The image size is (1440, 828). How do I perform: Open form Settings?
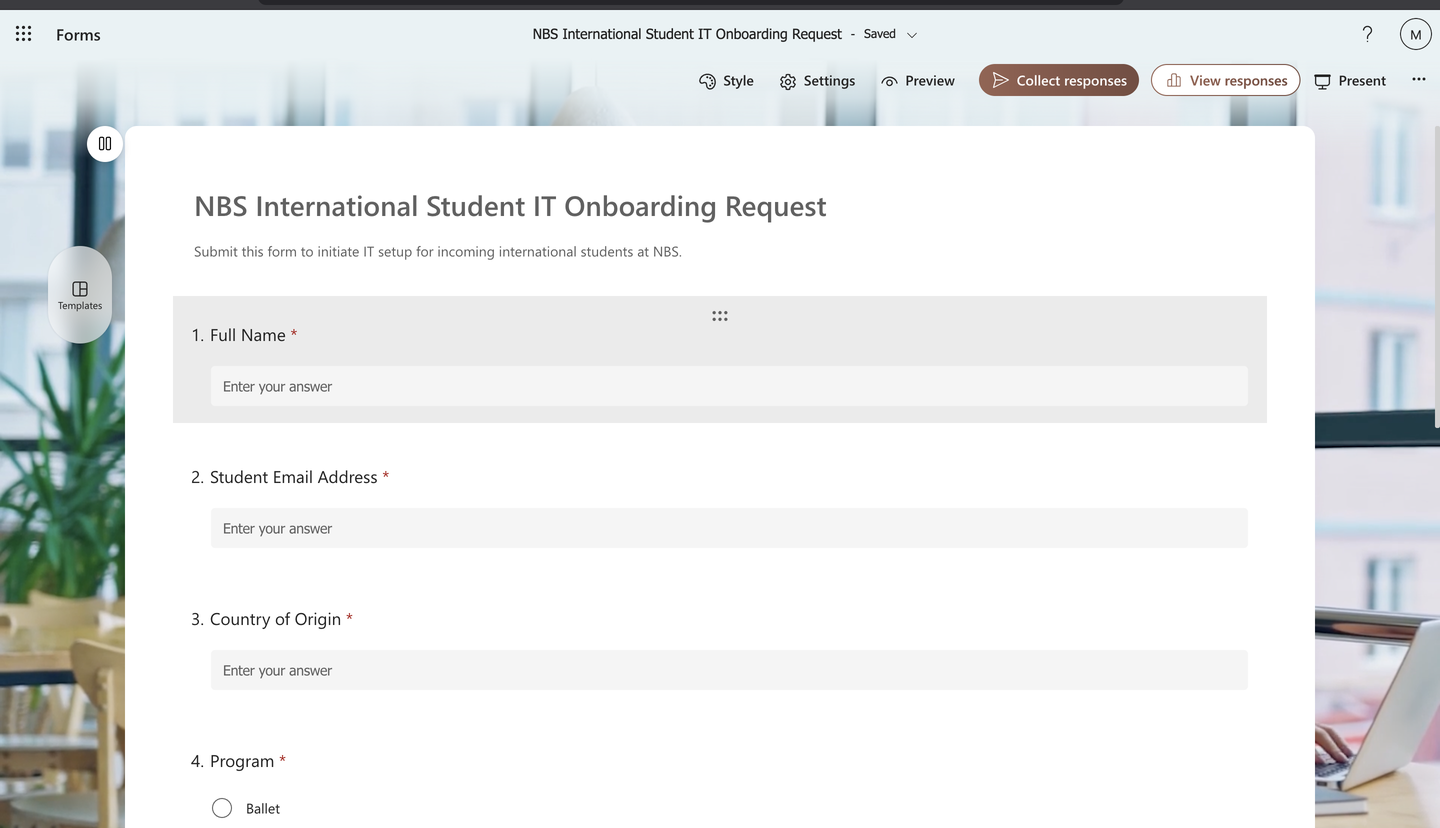click(x=818, y=81)
